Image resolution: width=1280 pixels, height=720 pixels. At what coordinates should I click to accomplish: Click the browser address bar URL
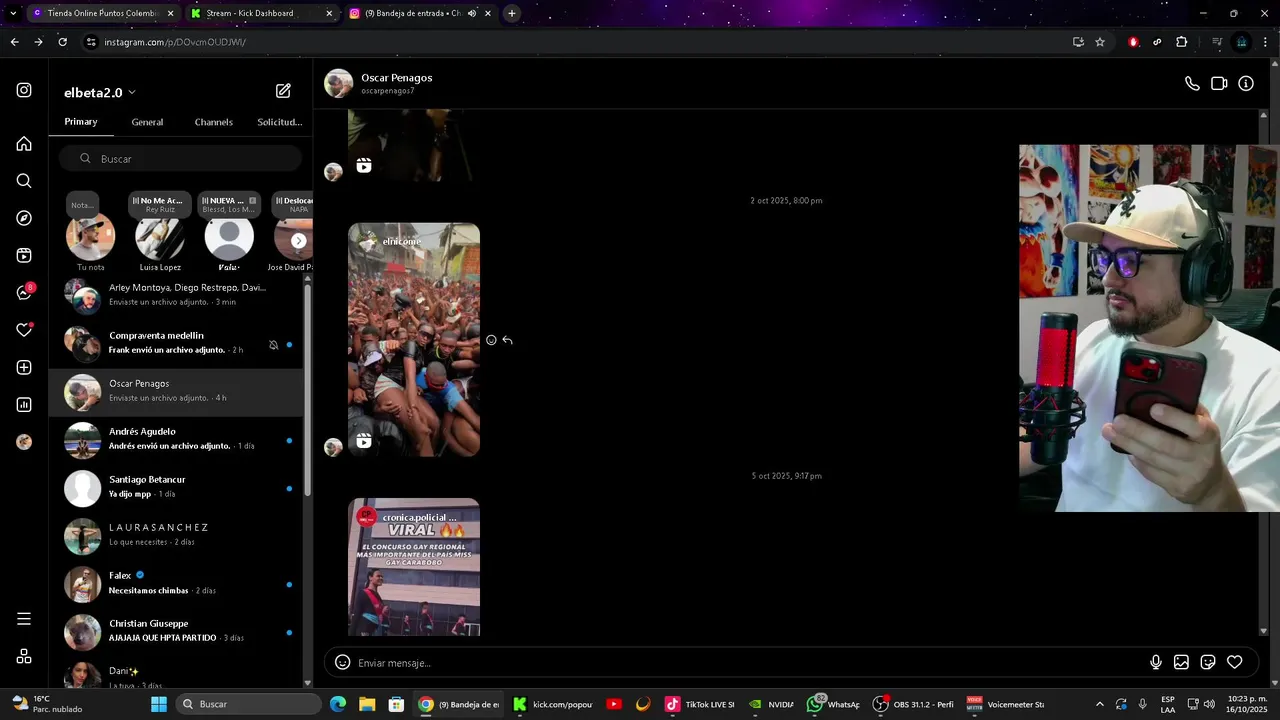(175, 42)
